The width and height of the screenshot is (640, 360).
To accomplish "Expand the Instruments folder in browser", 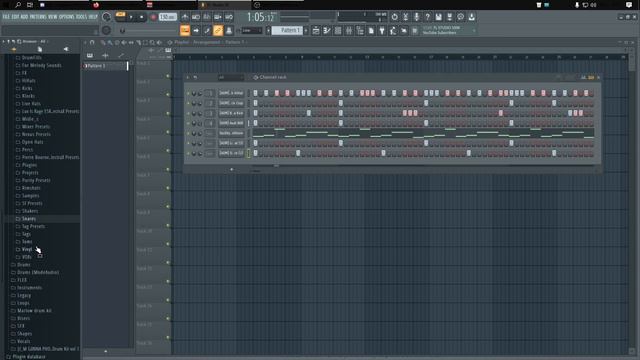I will (29, 287).
